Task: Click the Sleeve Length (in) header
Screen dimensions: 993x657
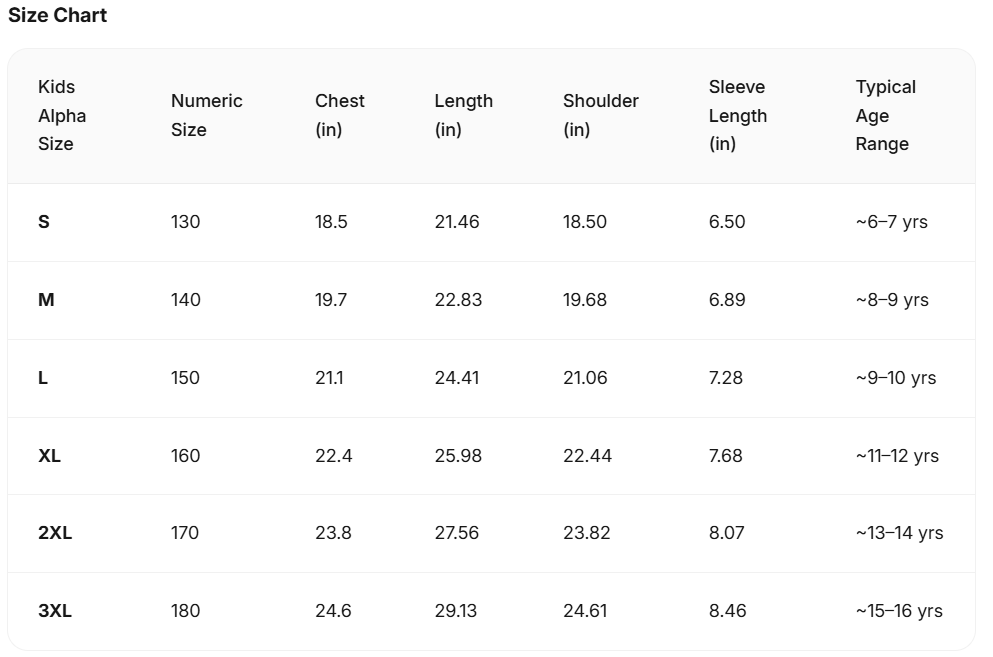Action: [x=737, y=115]
